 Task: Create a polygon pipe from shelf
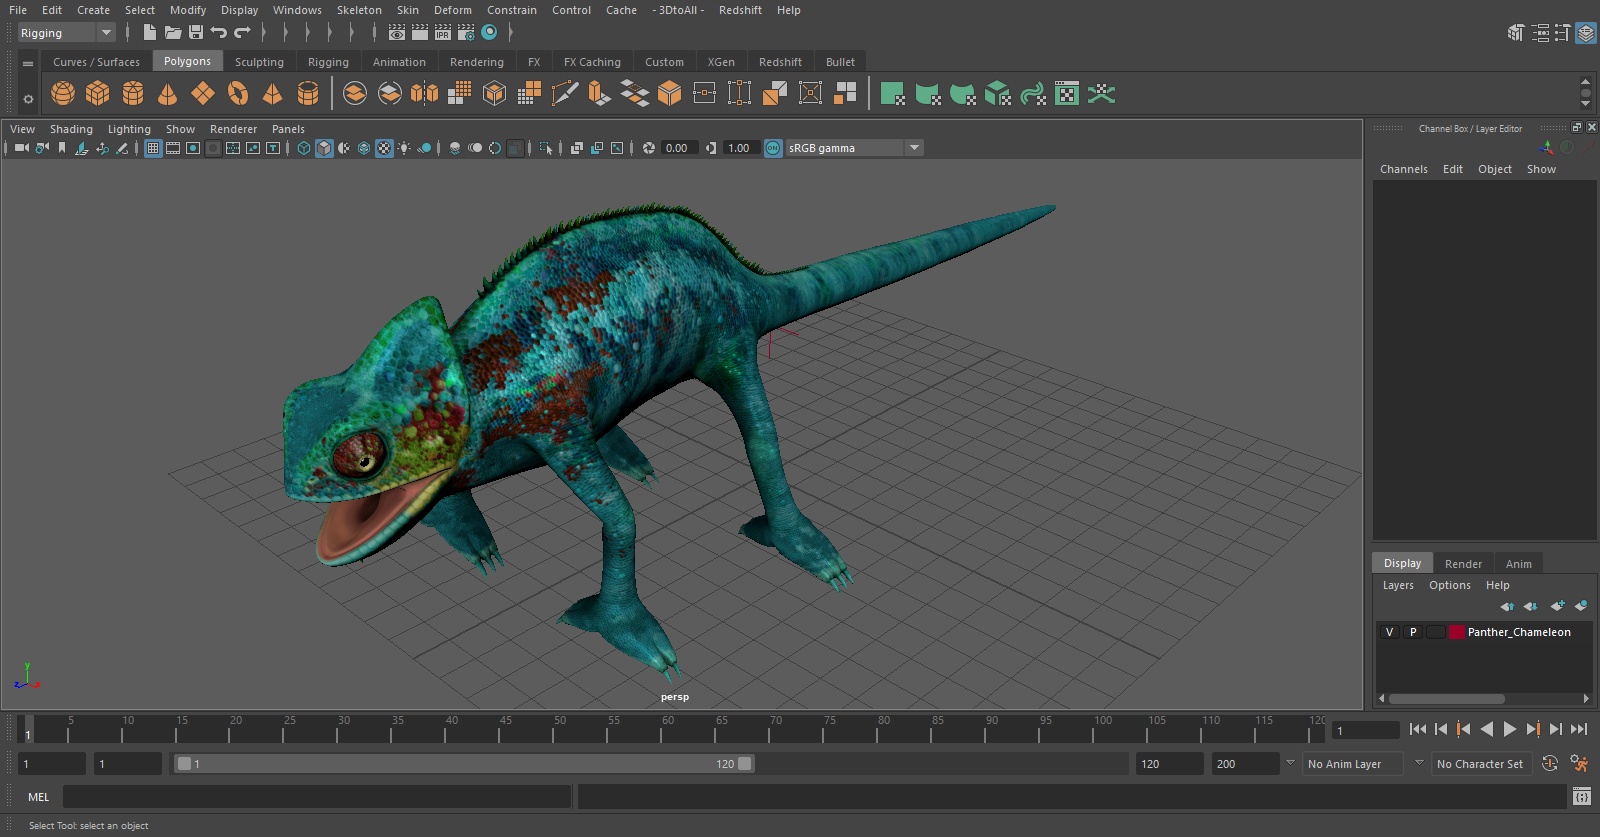pyautogui.click(x=308, y=94)
